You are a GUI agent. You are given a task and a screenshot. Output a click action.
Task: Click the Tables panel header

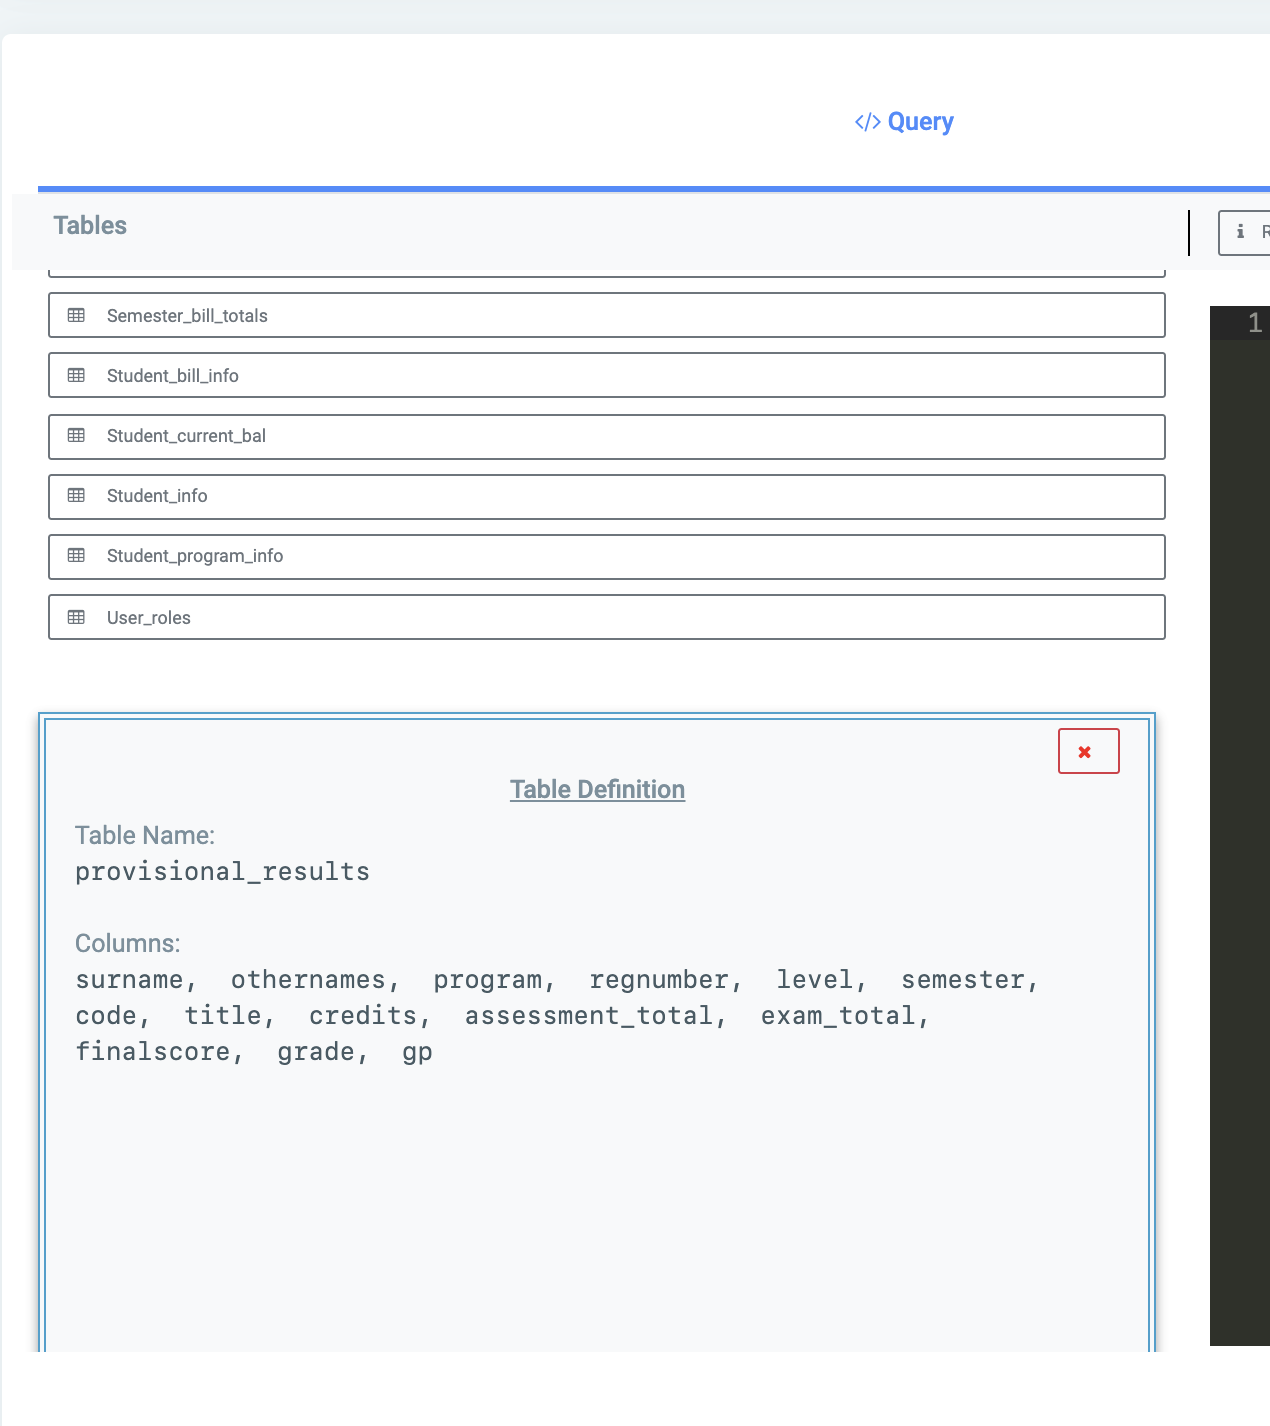pos(90,225)
